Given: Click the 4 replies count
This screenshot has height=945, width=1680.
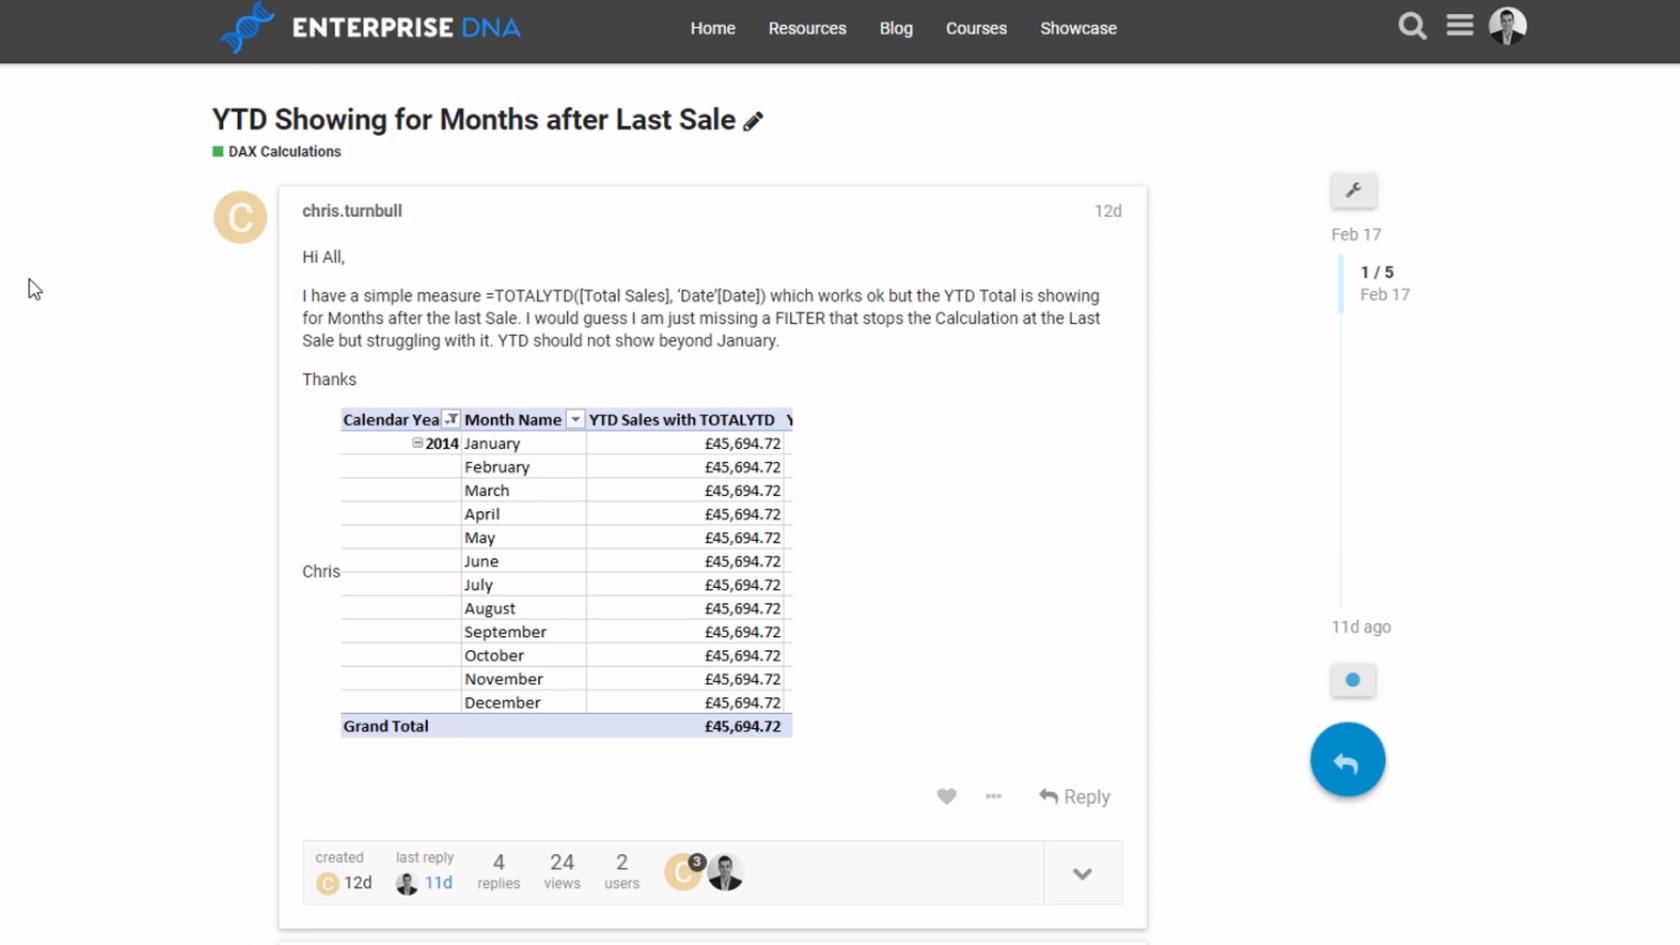Looking at the screenshot, I should coord(498,871).
